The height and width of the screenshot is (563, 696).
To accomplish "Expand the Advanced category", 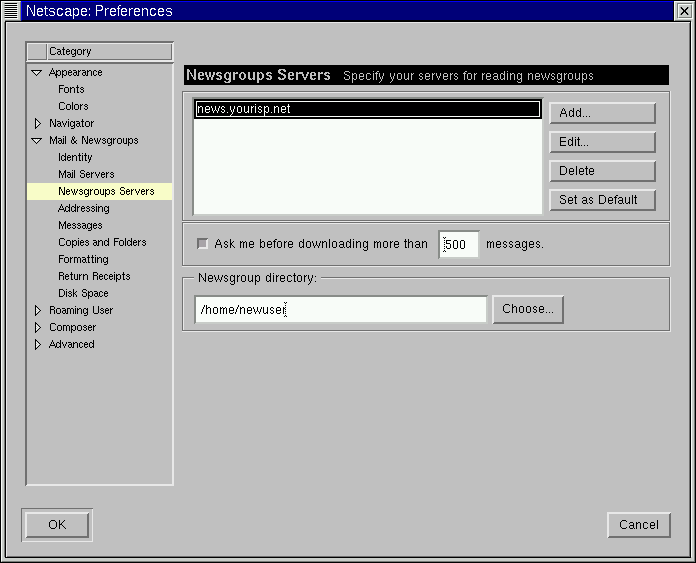I will coord(37,345).
